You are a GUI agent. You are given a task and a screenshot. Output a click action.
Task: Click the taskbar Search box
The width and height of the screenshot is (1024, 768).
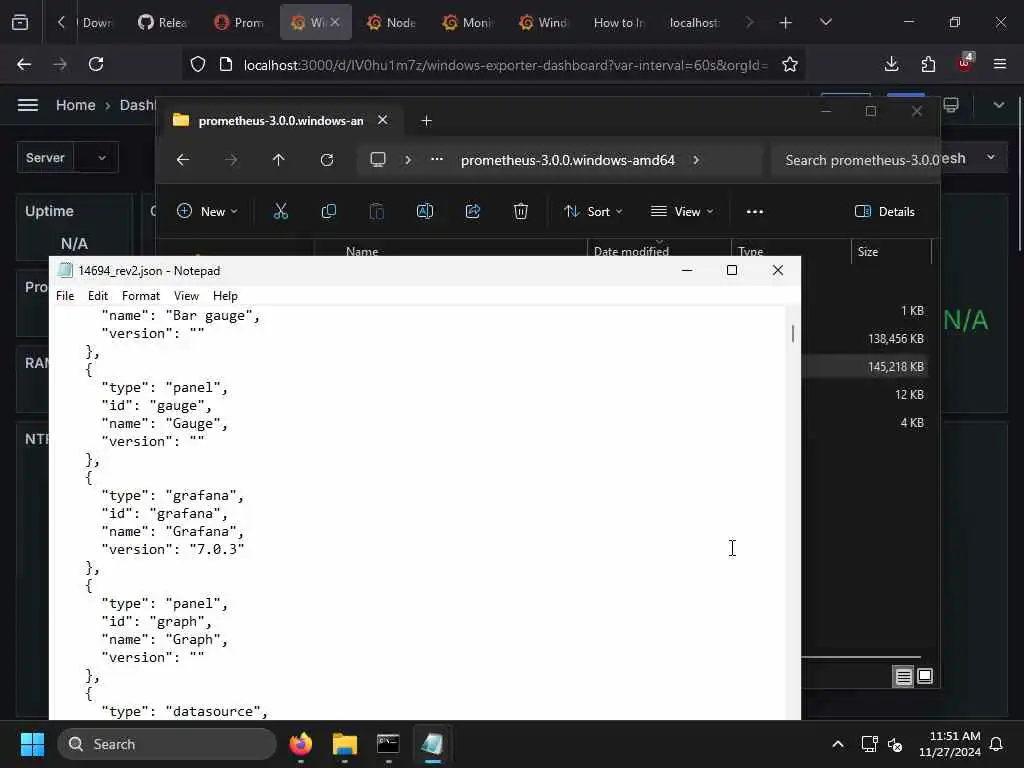(167, 744)
